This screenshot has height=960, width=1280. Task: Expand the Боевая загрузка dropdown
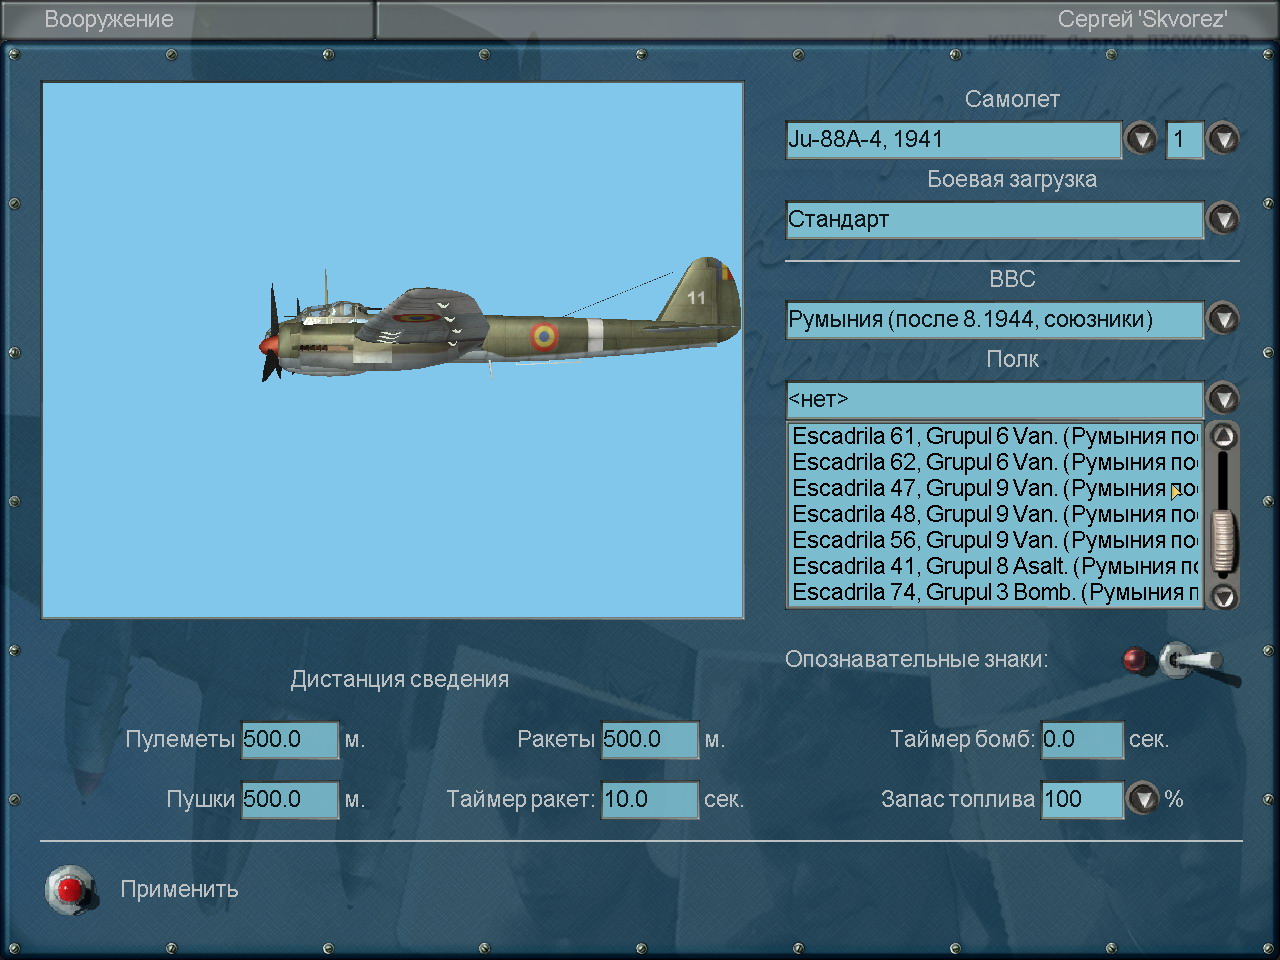tap(1223, 219)
